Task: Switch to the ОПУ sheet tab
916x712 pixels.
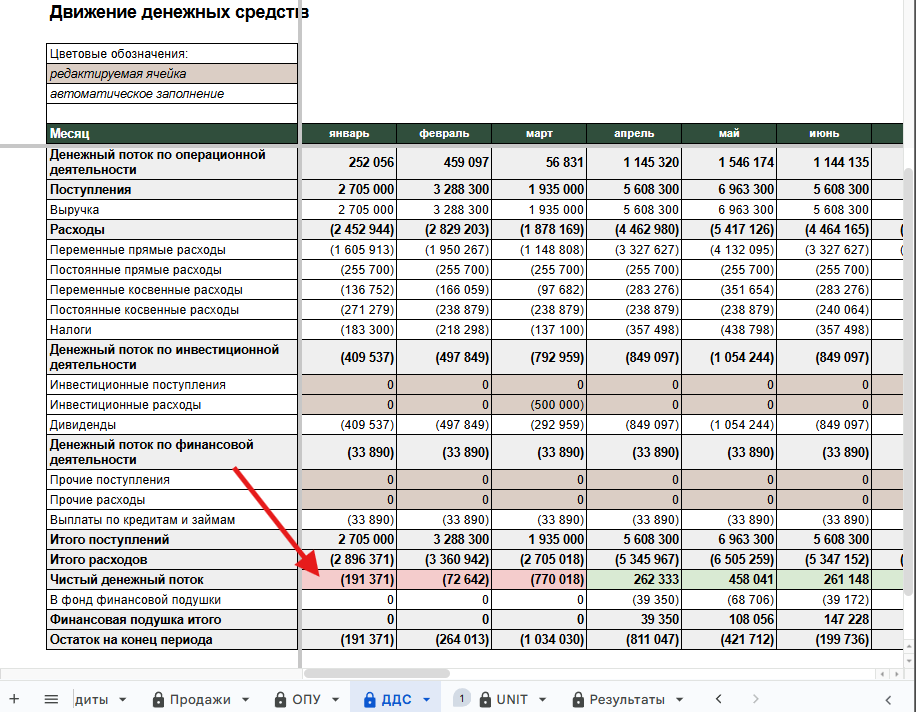Action: [307, 699]
